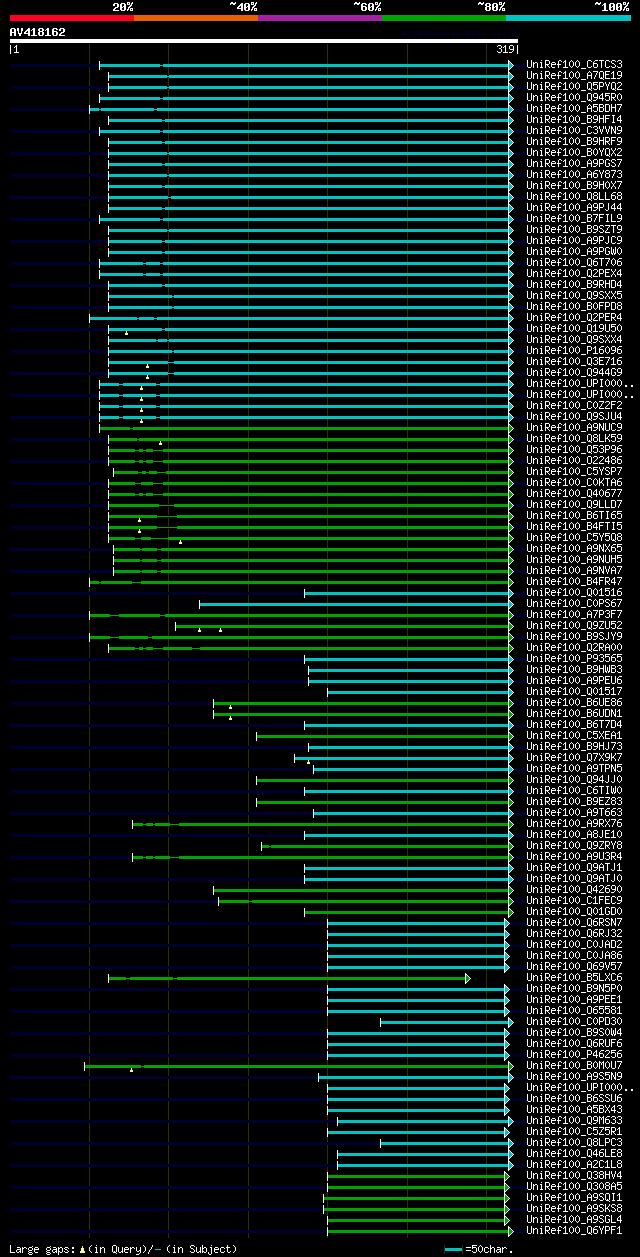This screenshot has width=640, height=1257.
Task: Open hit UniRef100_A7QE19
Action: [574, 76]
